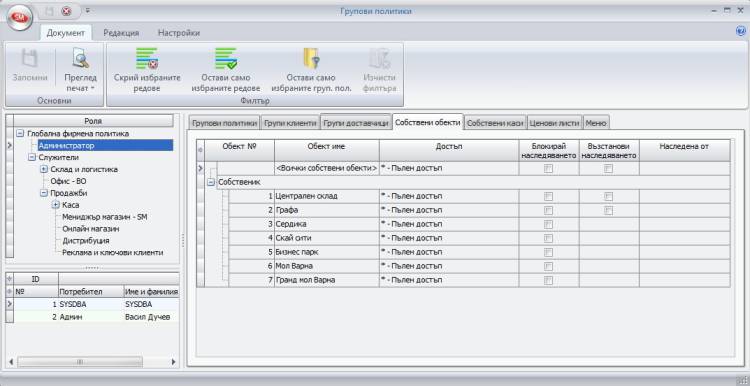Viewport: 750px width, 386px height.
Task: Click the Роля column header
Action: pos(94,121)
